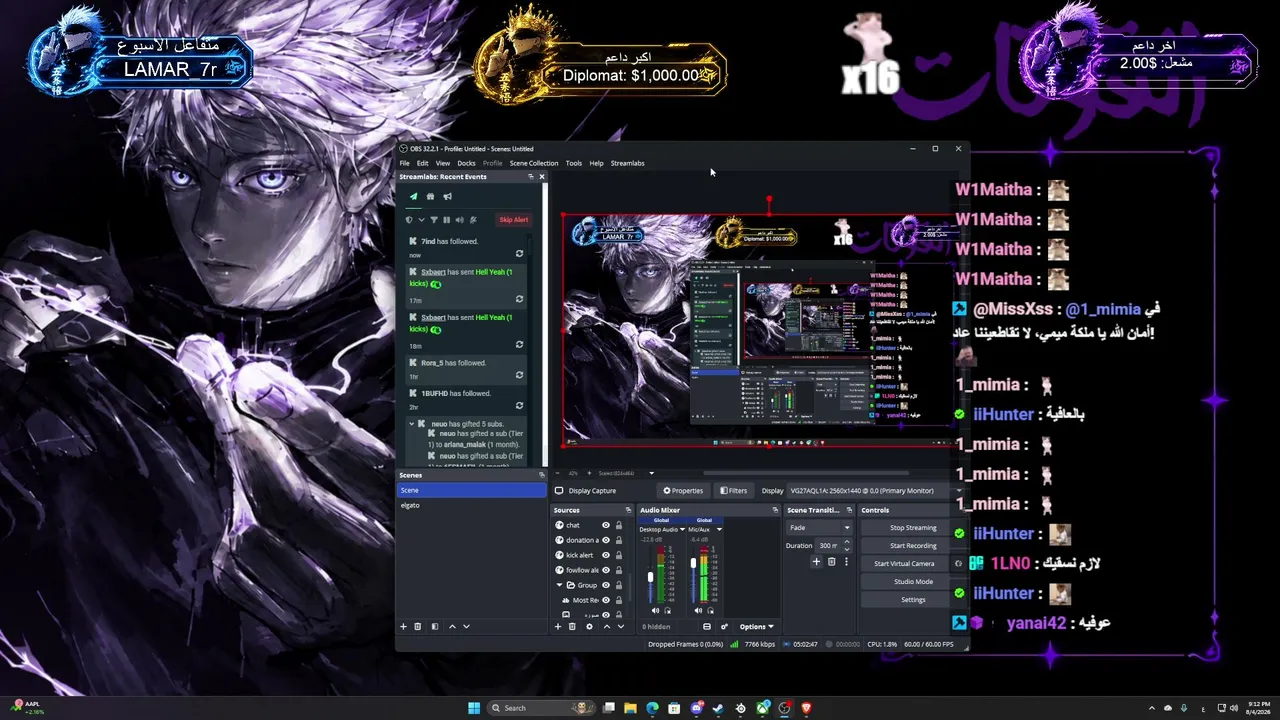This screenshot has width=1280, height=720.
Task: Open the Mic/Aux channel dropdown menu
Action: coord(719,529)
